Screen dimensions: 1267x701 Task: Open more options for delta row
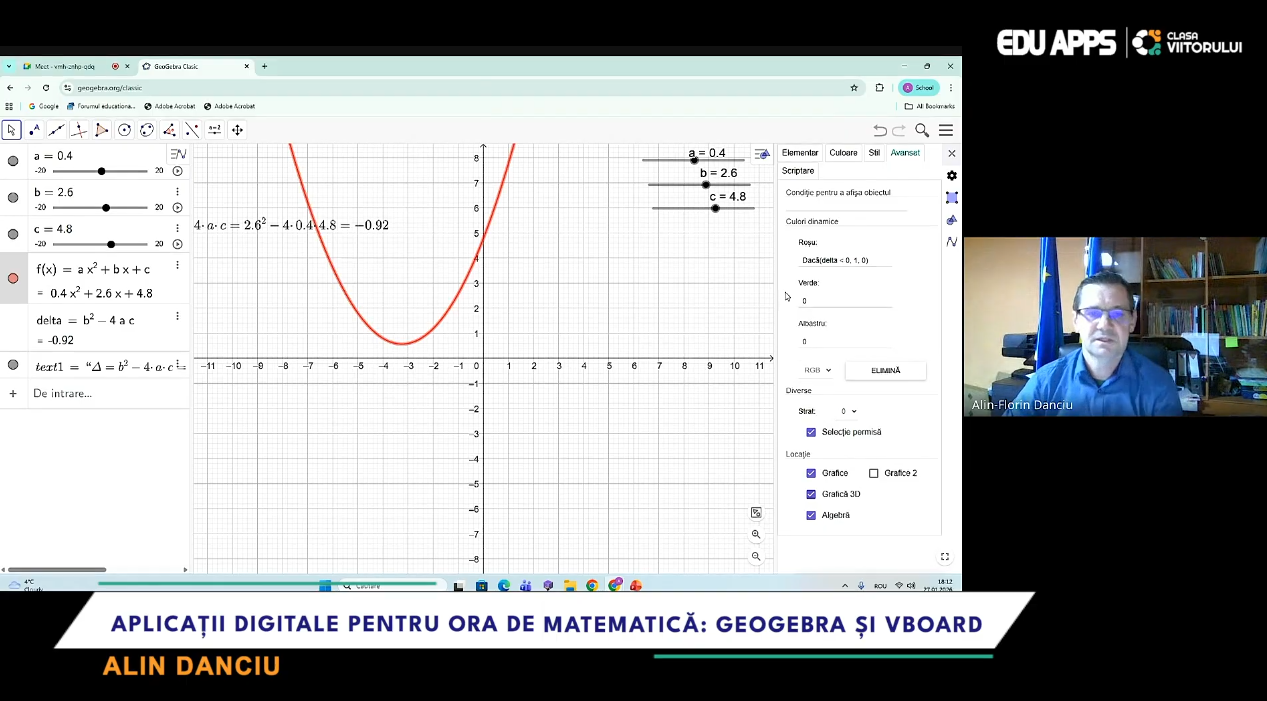coord(178,316)
